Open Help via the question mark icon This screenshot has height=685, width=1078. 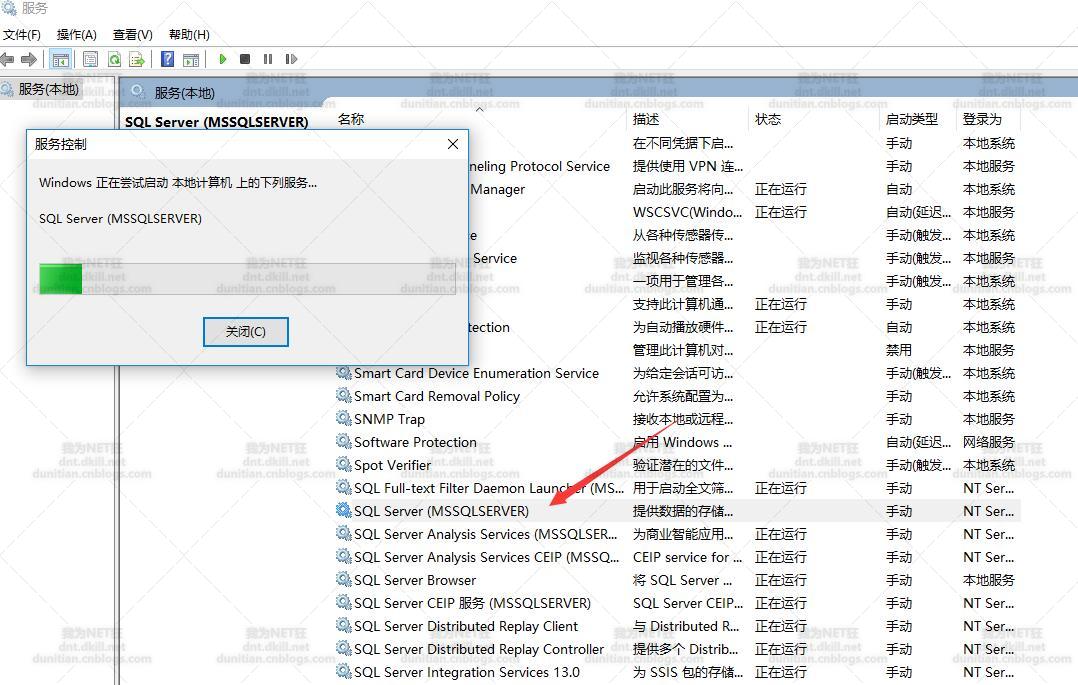coord(167,59)
